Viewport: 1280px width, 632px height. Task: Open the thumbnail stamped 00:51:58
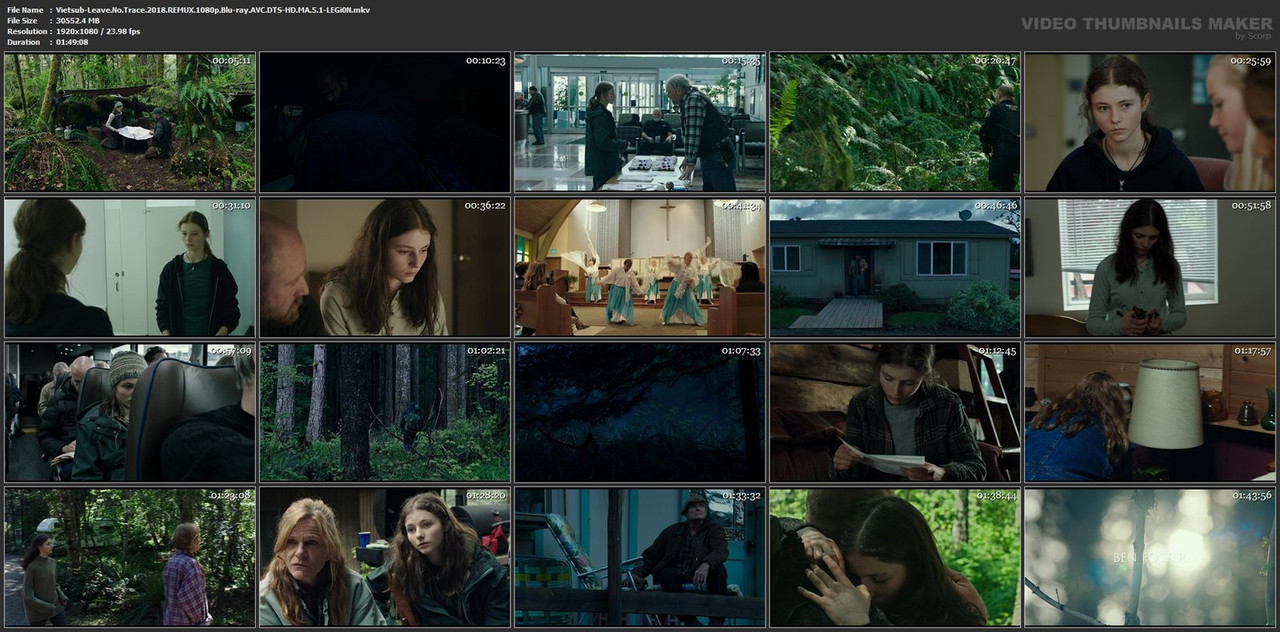click(1150, 267)
